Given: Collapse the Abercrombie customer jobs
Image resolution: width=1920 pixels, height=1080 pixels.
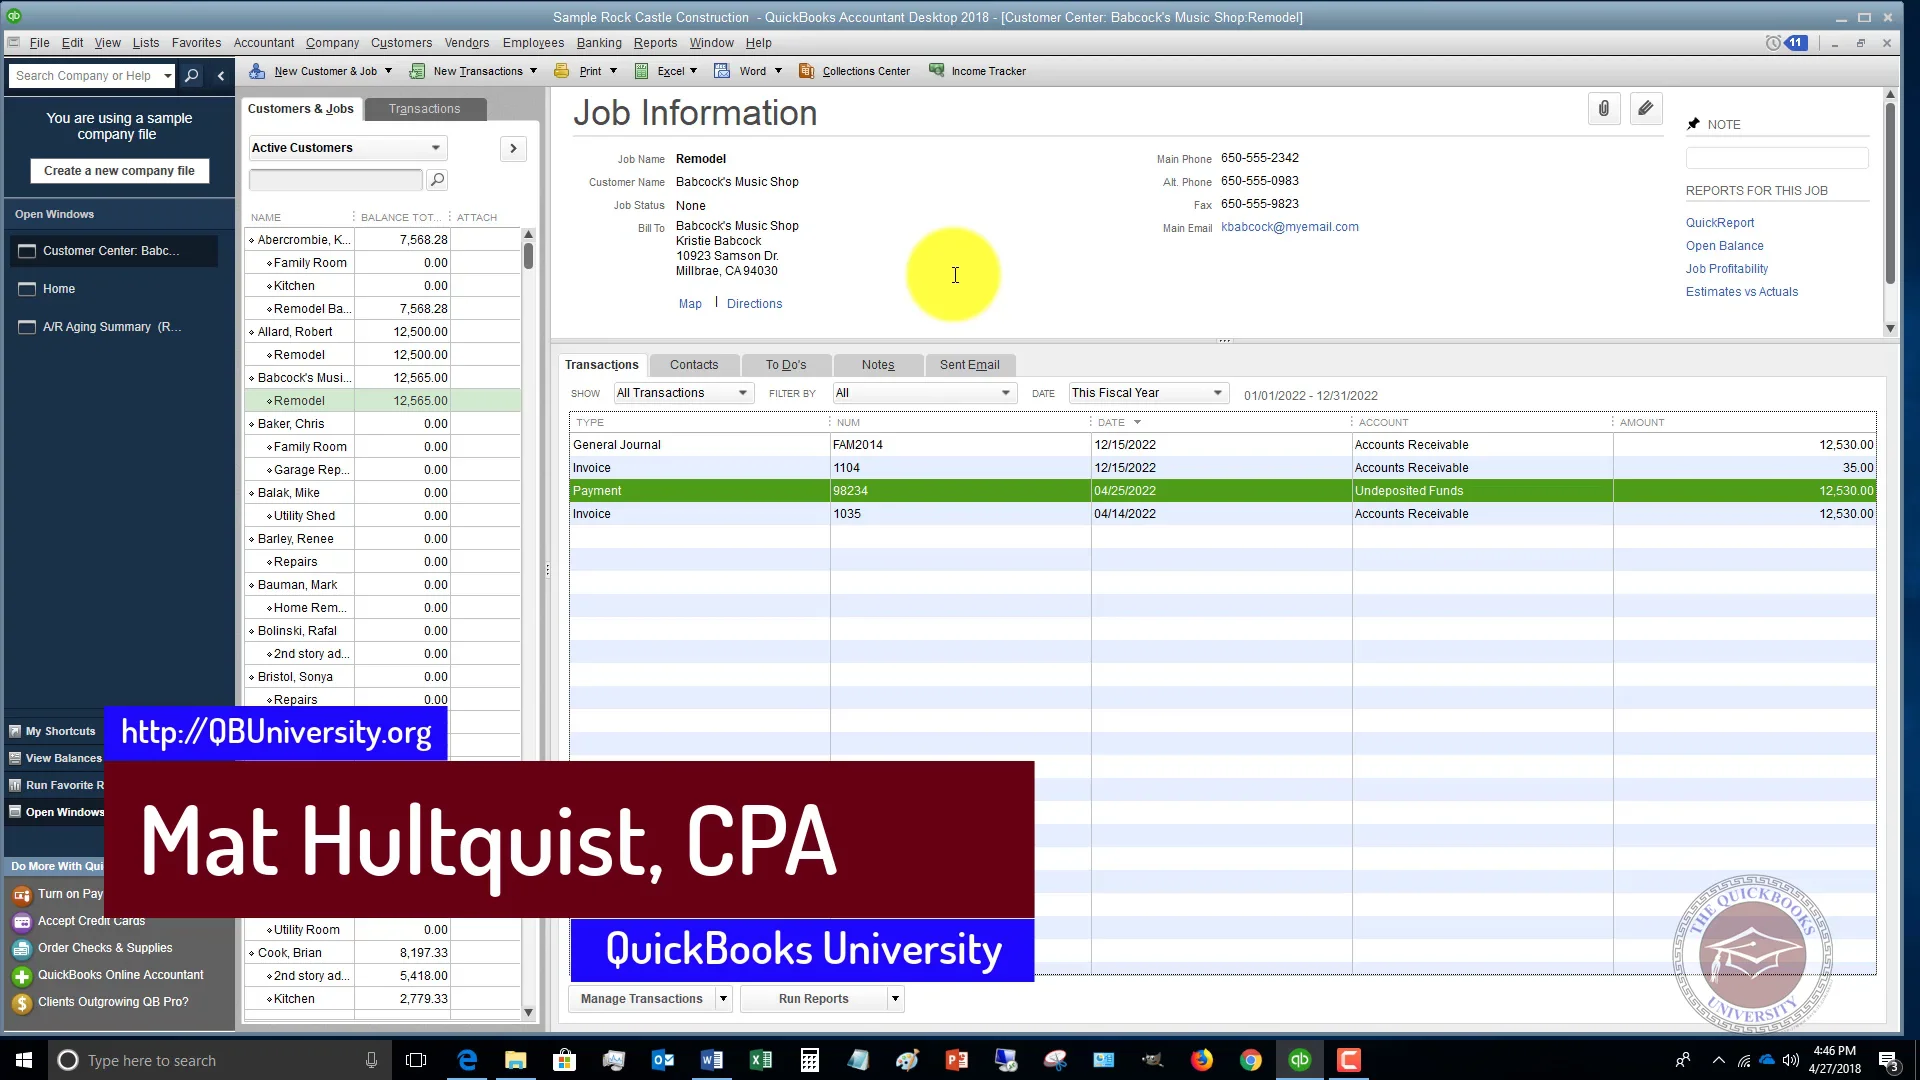Looking at the screenshot, I should pyautogui.click(x=251, y=240).
